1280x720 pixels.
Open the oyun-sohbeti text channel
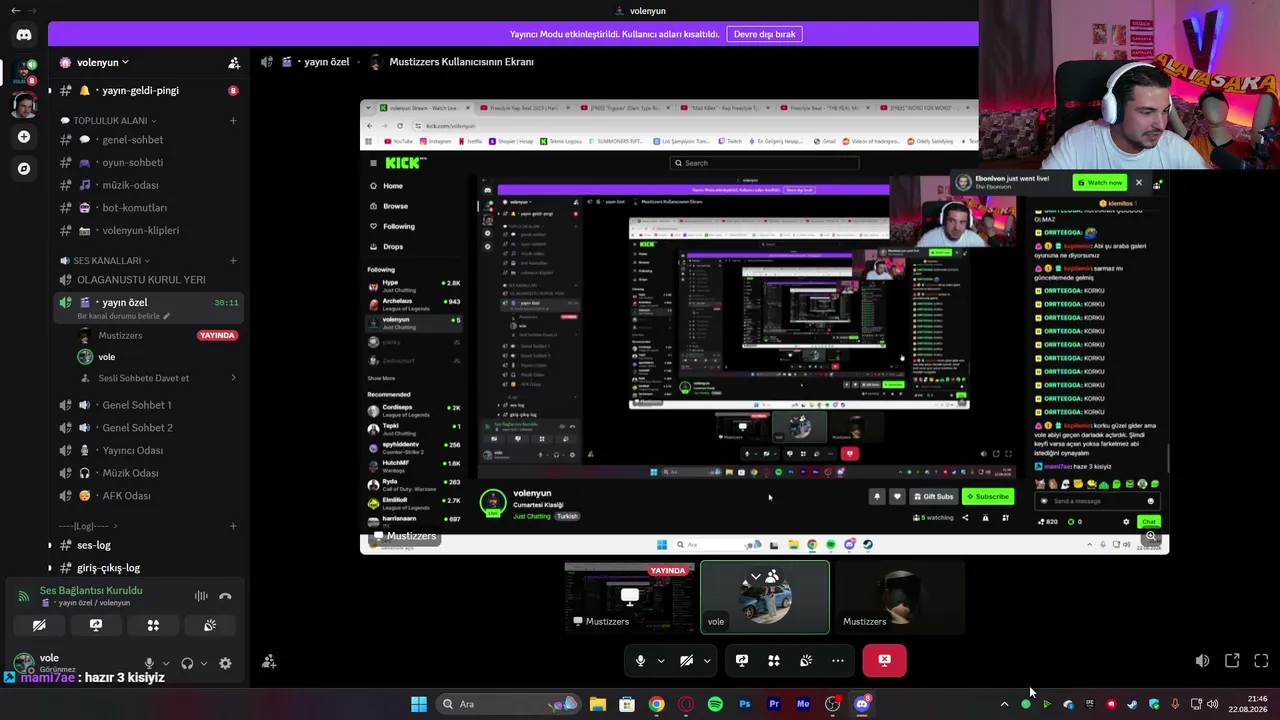[x=146, y=162]
